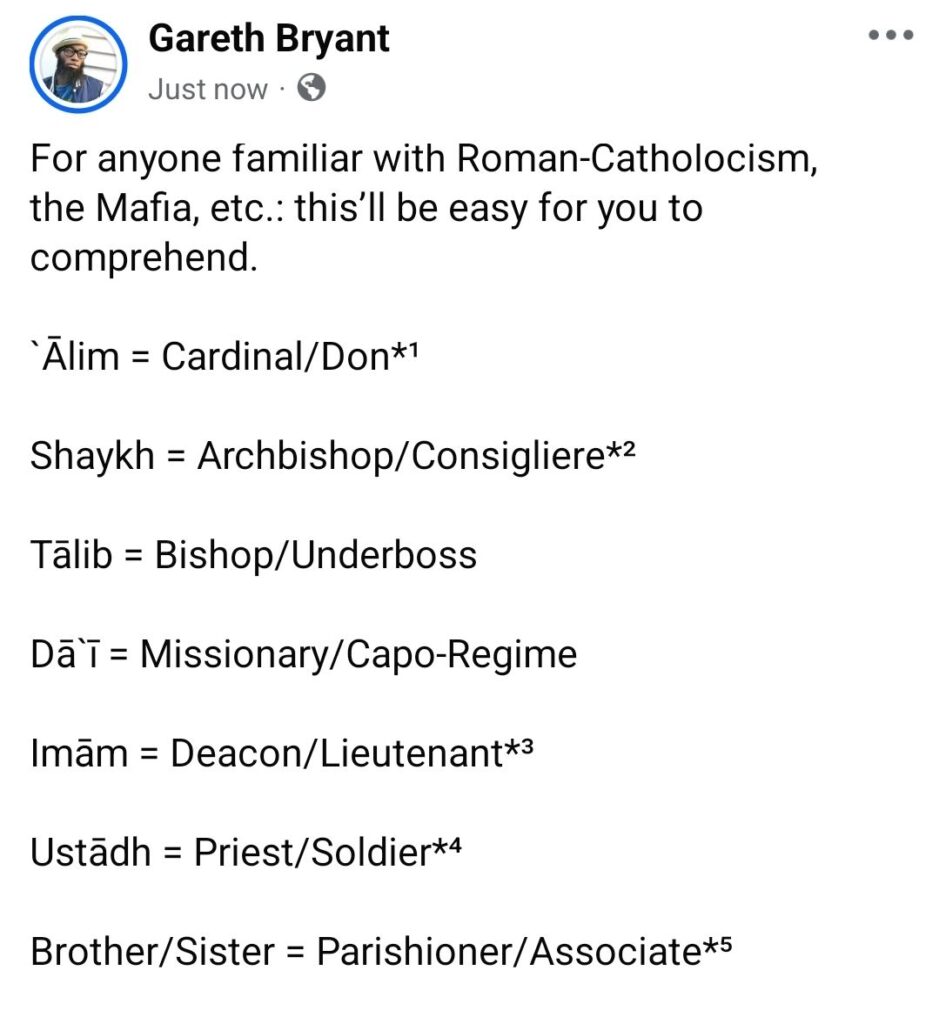
Task: Click footnote marker *3 after Lieutenant
Action: coord(516,750)
